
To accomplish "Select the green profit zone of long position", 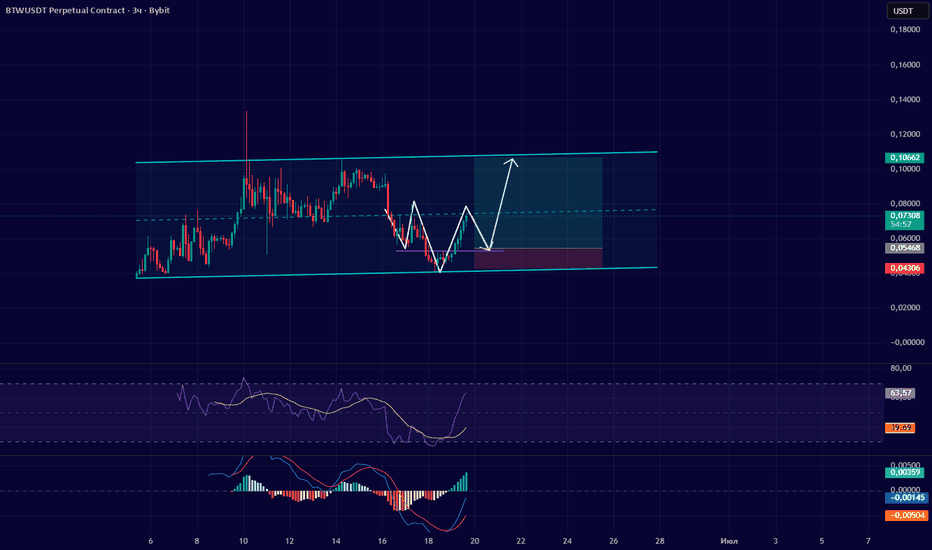I will (538, 203).
